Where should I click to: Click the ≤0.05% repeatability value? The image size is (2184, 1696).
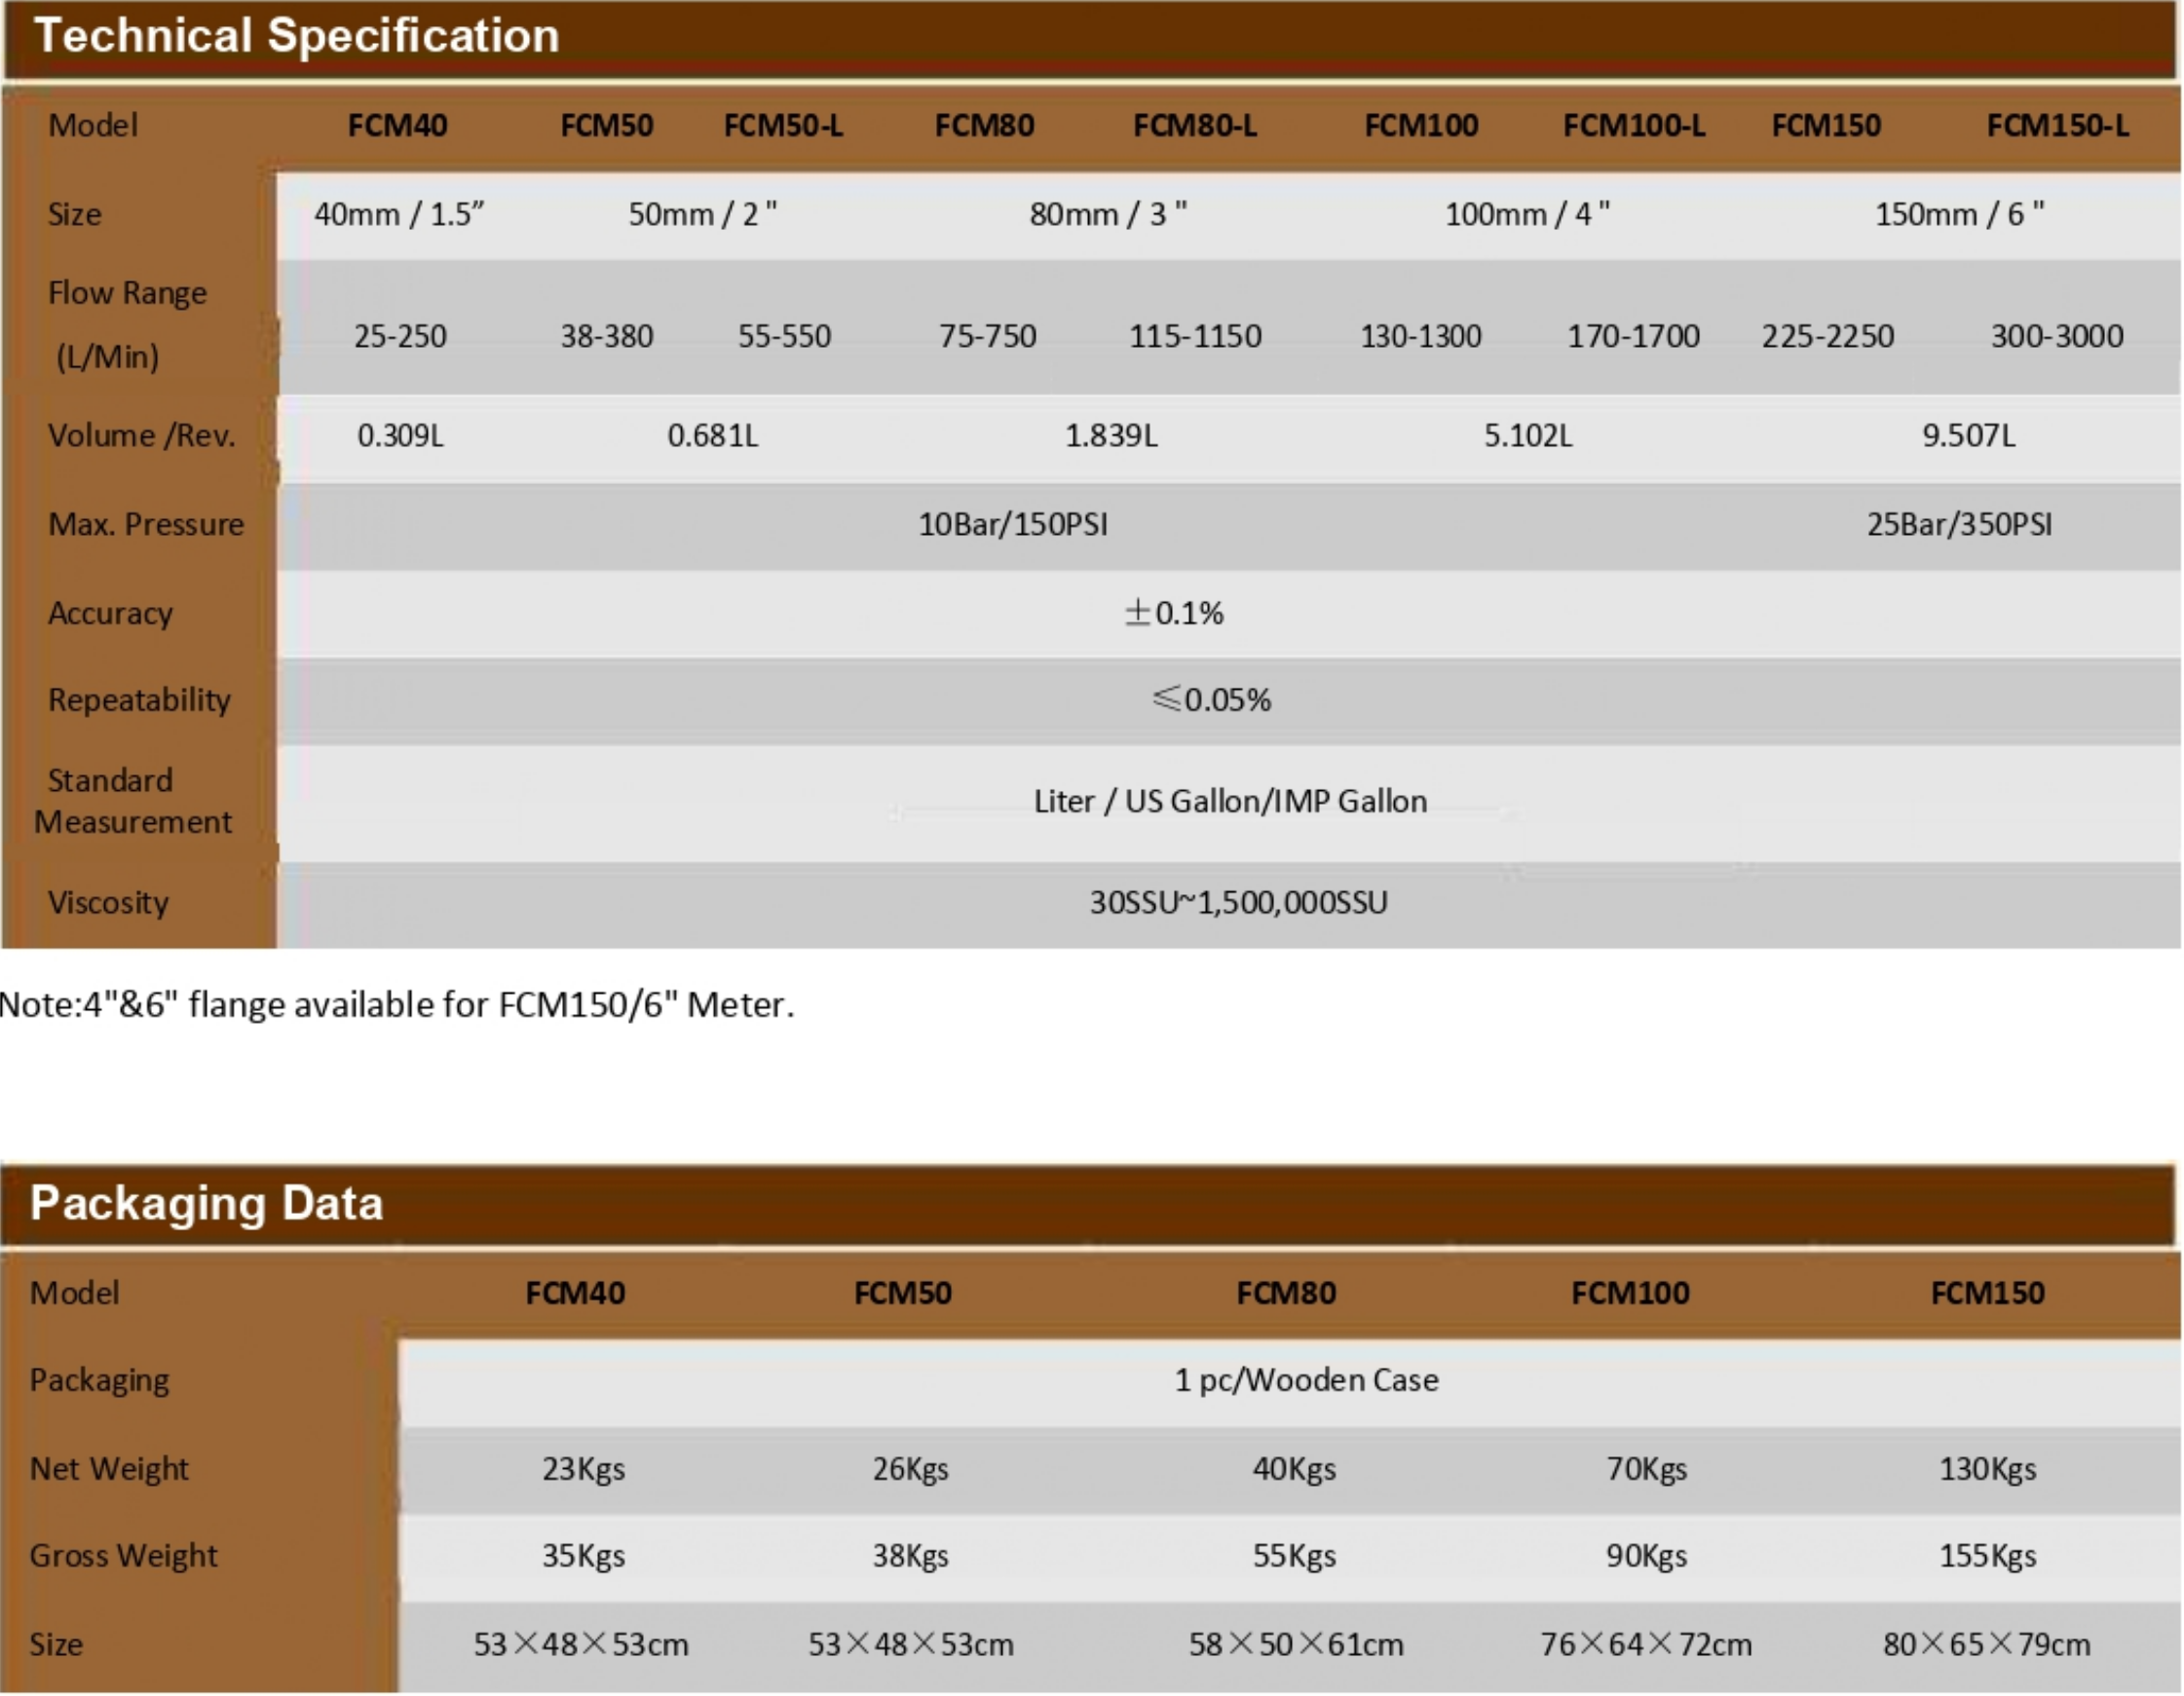click(1211, 700)
